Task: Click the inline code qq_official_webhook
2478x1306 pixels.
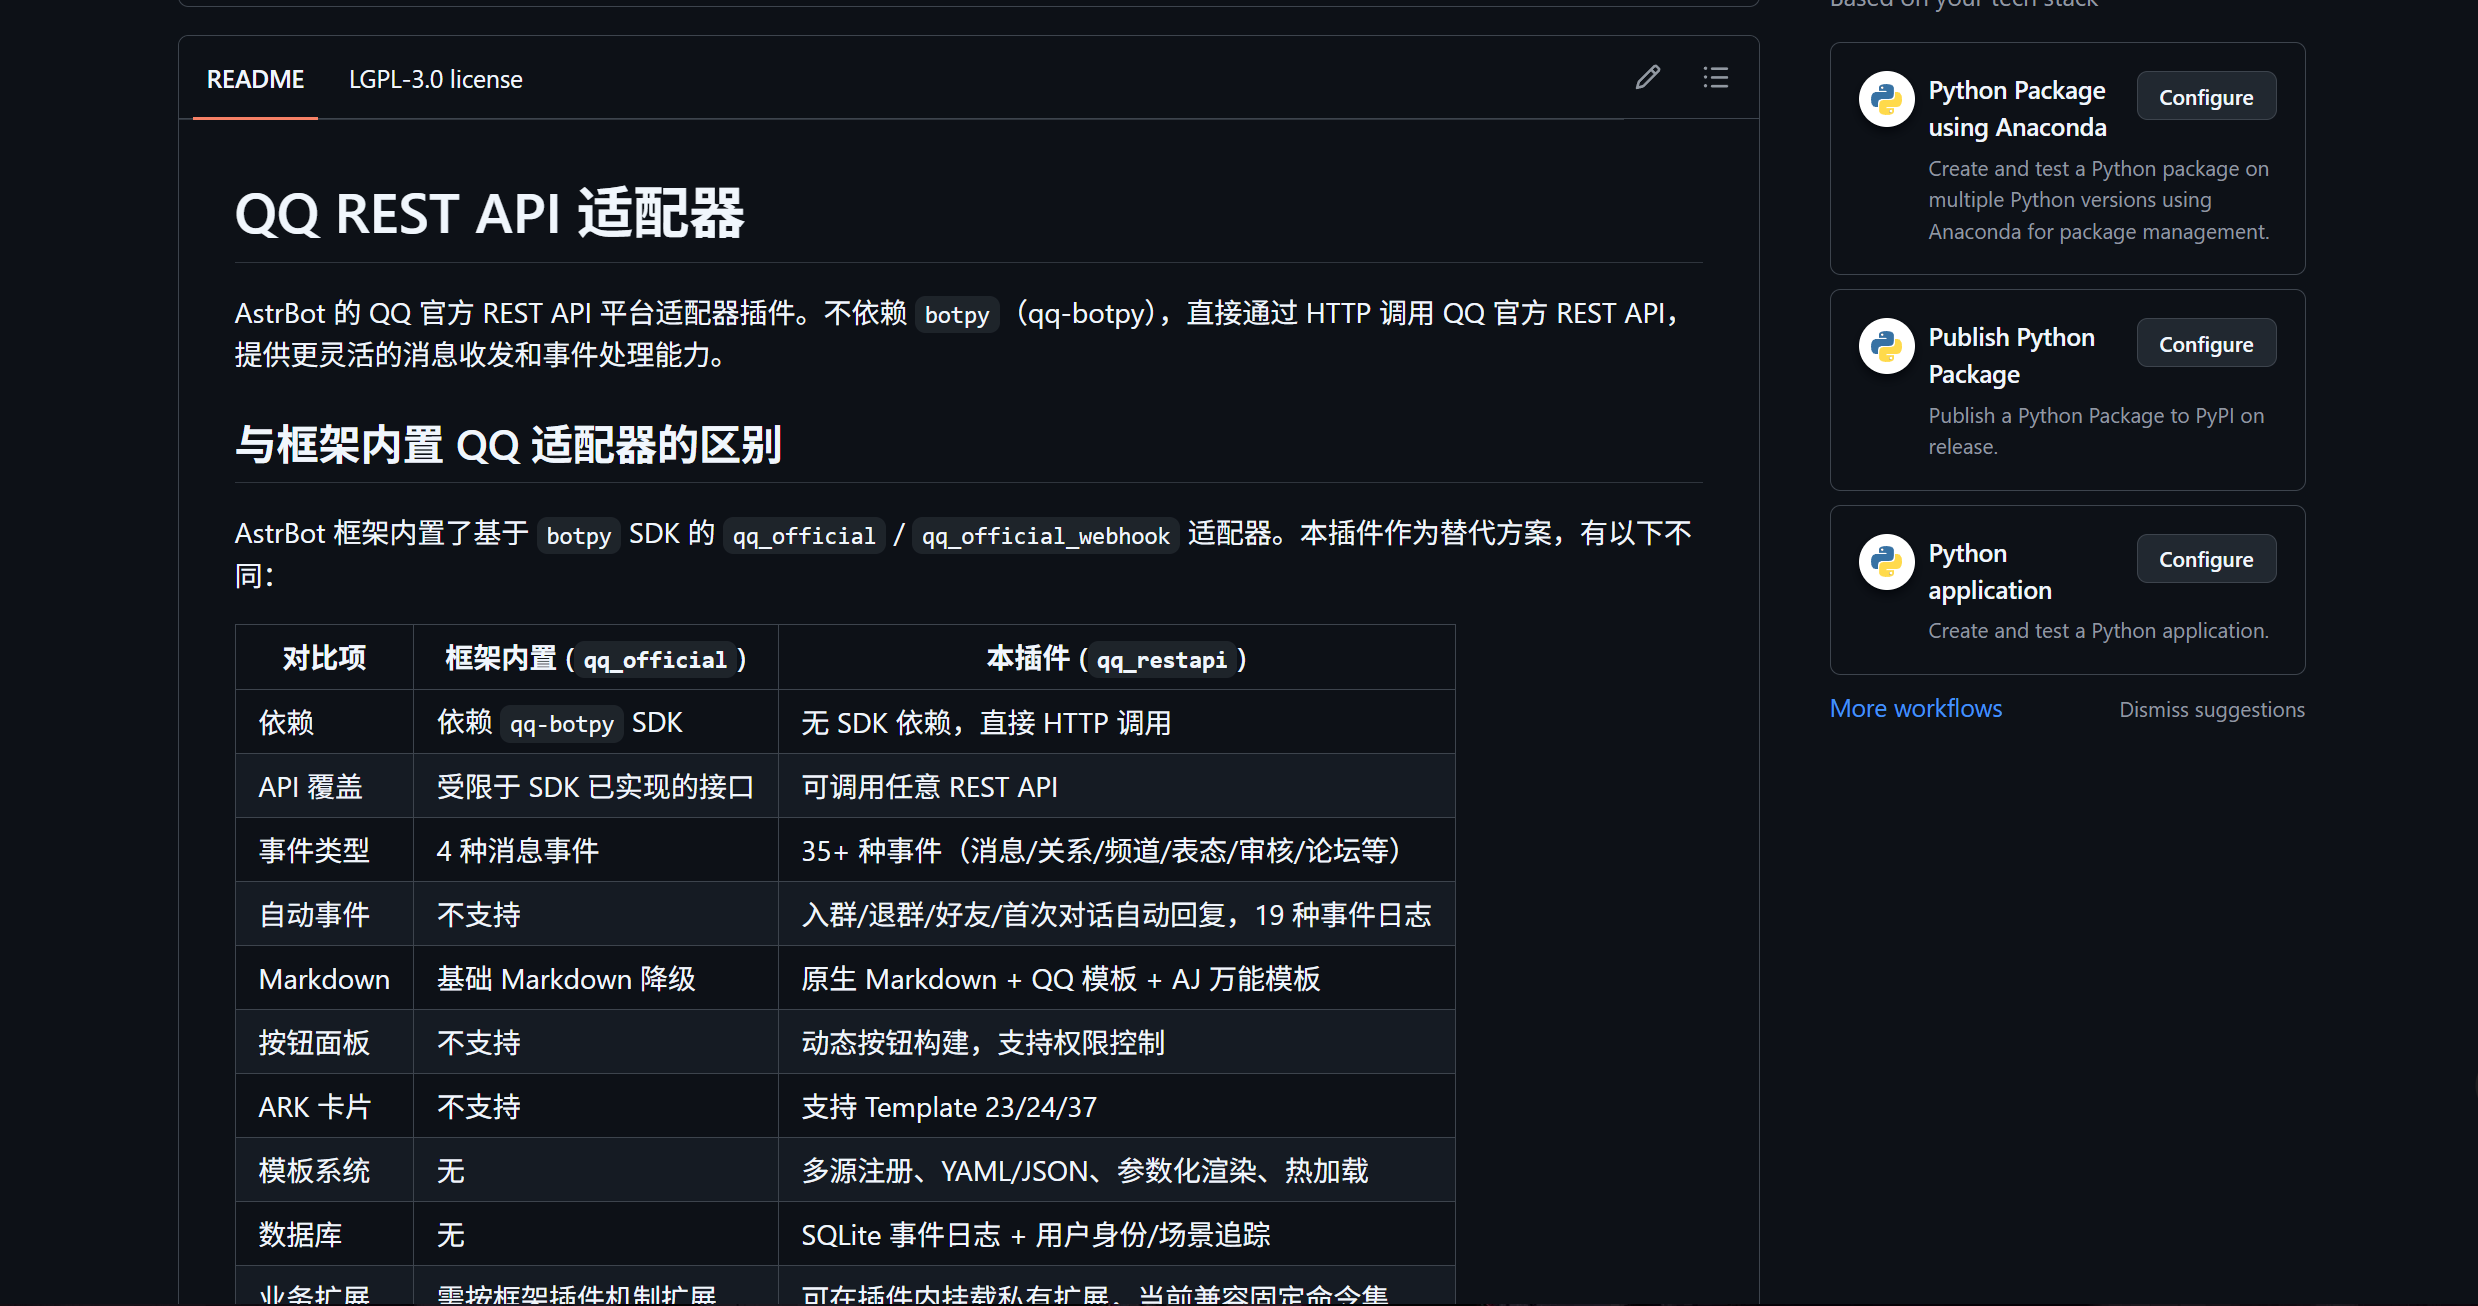Action: [x=1045, y=536]
